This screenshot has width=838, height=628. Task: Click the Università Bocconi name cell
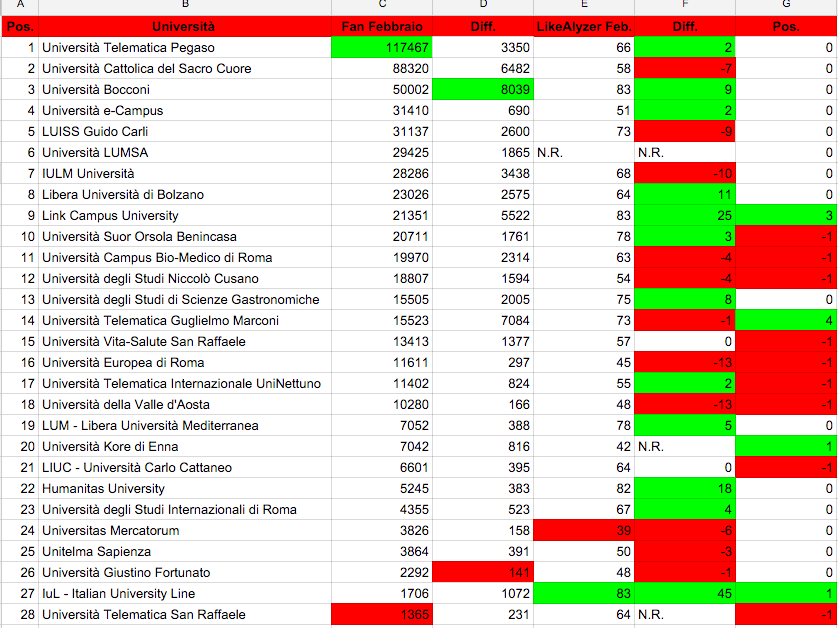click(185, 89)
